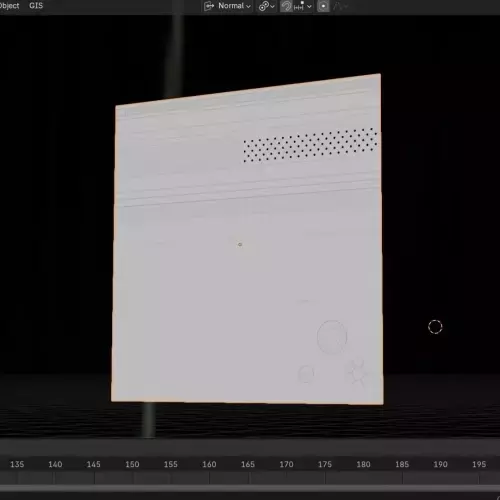
Task: Click the star-shaped engraving on the plane
Action: tap(356, 373)
